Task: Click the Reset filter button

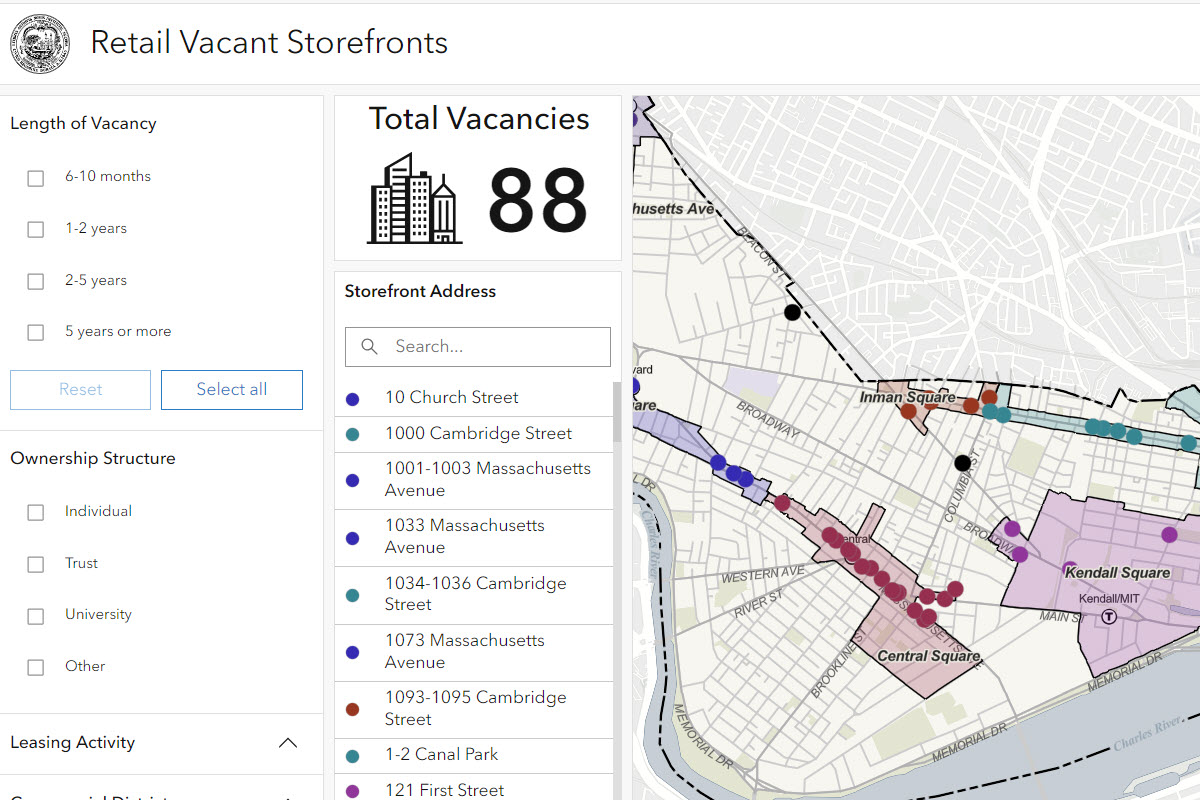Action: pos(80,389)
